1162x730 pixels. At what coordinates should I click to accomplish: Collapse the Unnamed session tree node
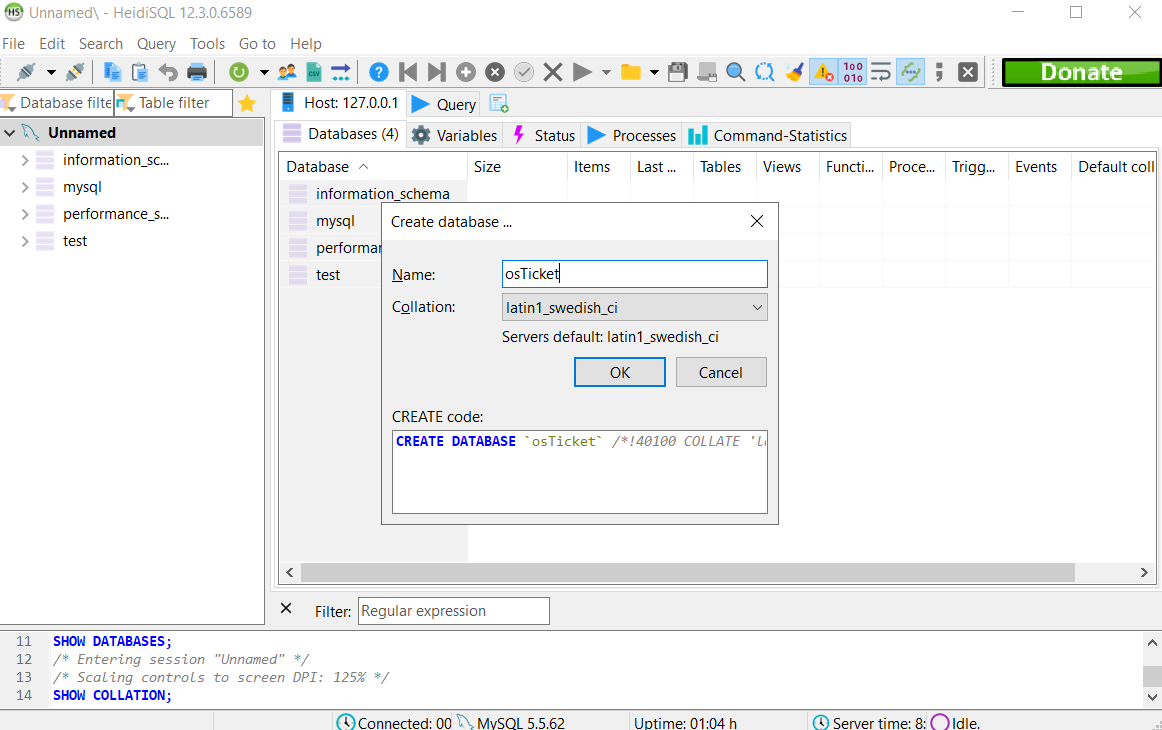(10, 133)
